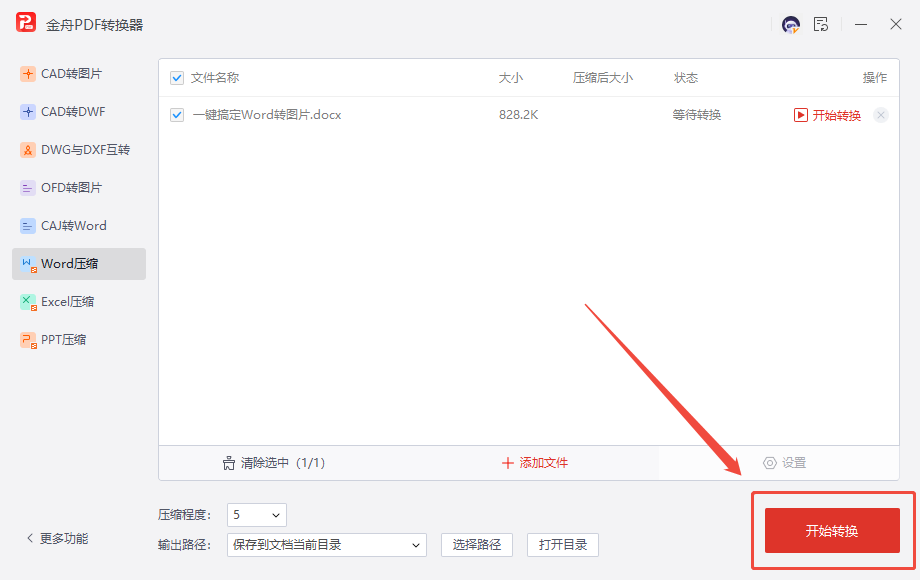Viewport: 920px width, 580px height.
Task: Uncheck the 一键搞定Word转图片.docx file checkbox
Action: (177, 115)
